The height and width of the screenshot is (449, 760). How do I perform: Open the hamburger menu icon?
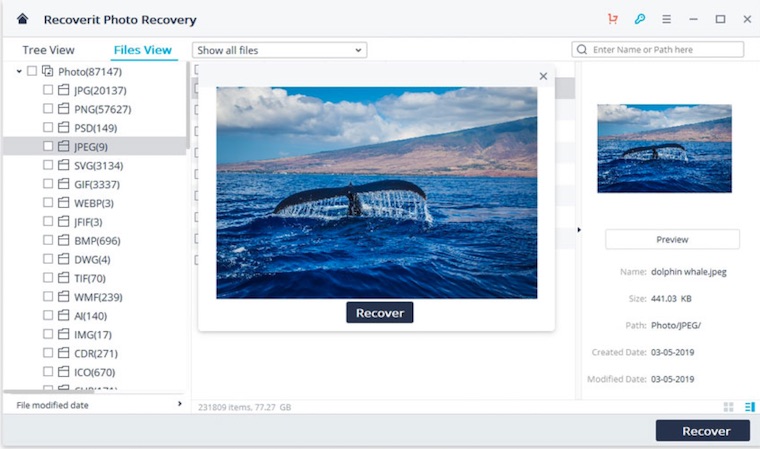[x=666, y=19]
